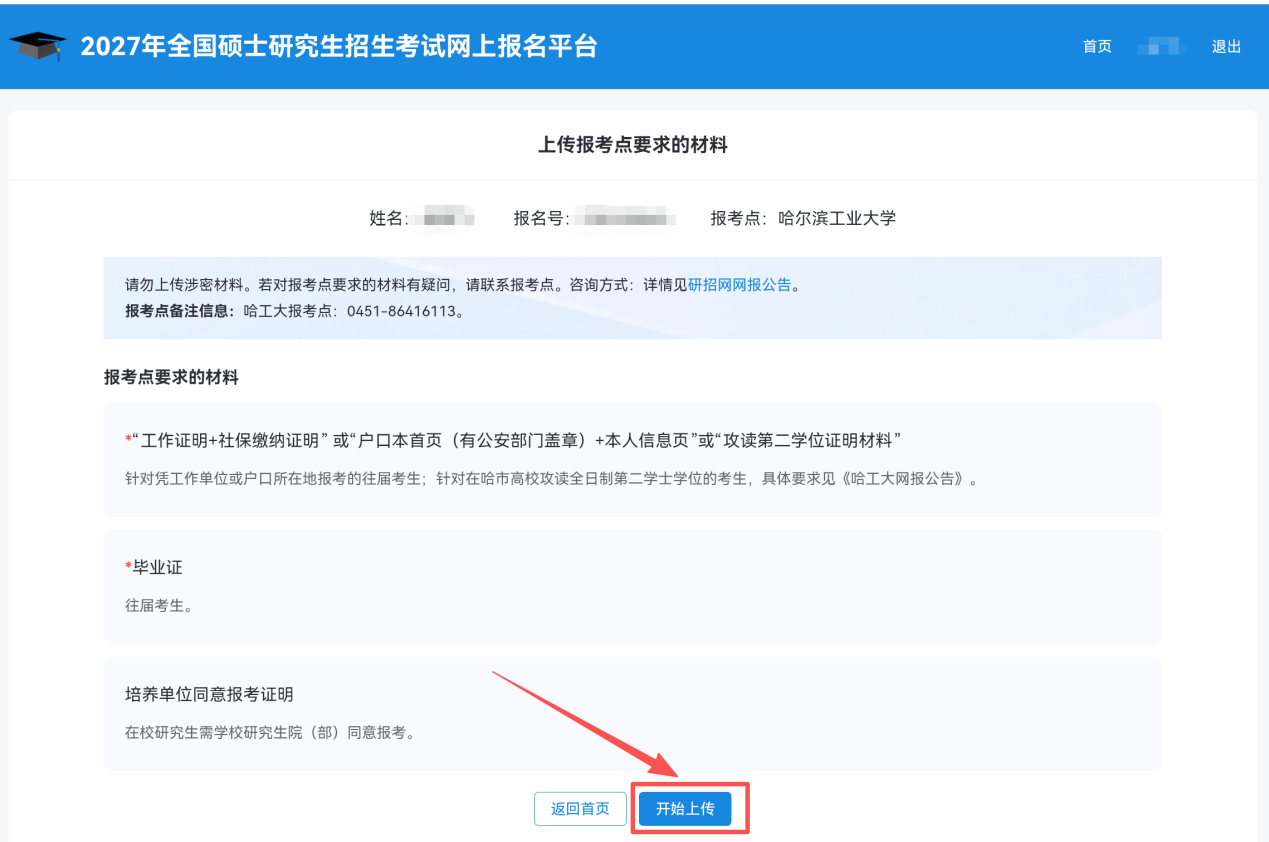Image resolution: width=1269 pixels, height=842 pixels.
Task: Click the 返回首页 button
Action: (x=580, y=809)
